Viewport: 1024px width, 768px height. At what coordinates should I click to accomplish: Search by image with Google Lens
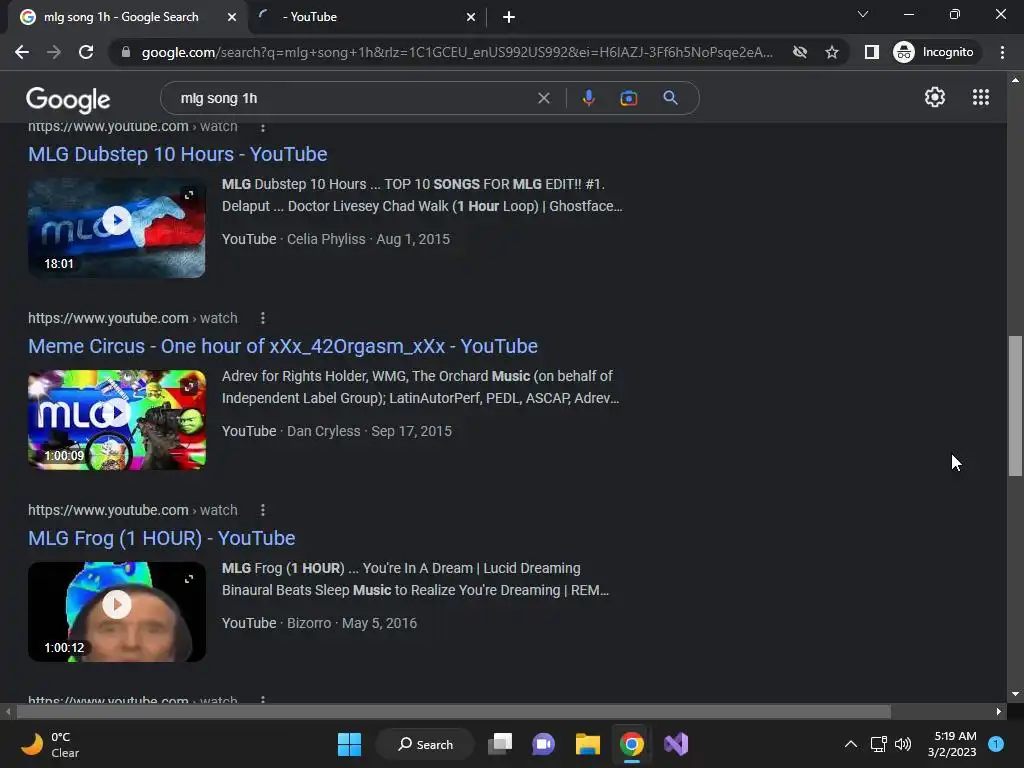pyautogui.click(x=628, y=99)
